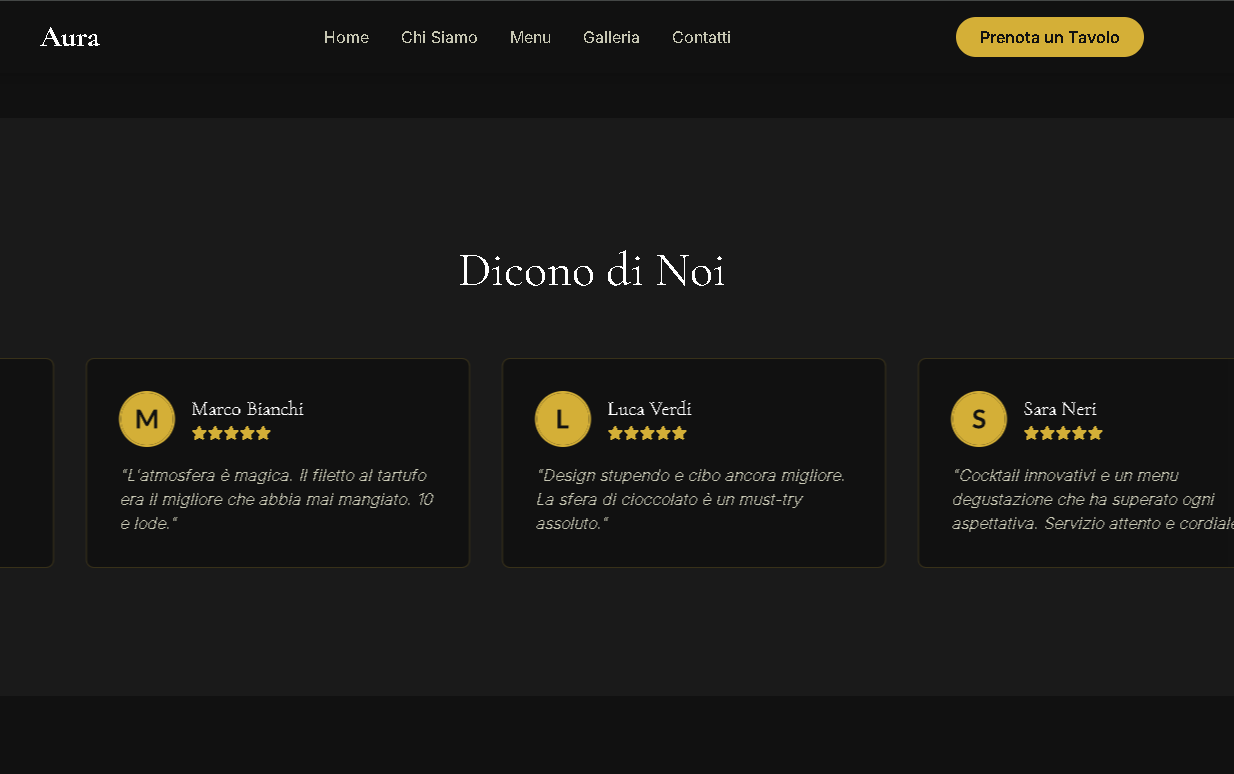Open the Menu nav link
The height and width of the screenshot is (774, 1234).
530,37
